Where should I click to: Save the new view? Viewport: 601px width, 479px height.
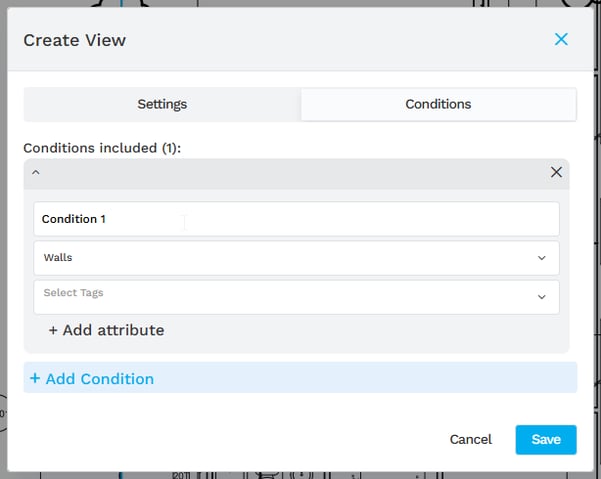[546, 440]
